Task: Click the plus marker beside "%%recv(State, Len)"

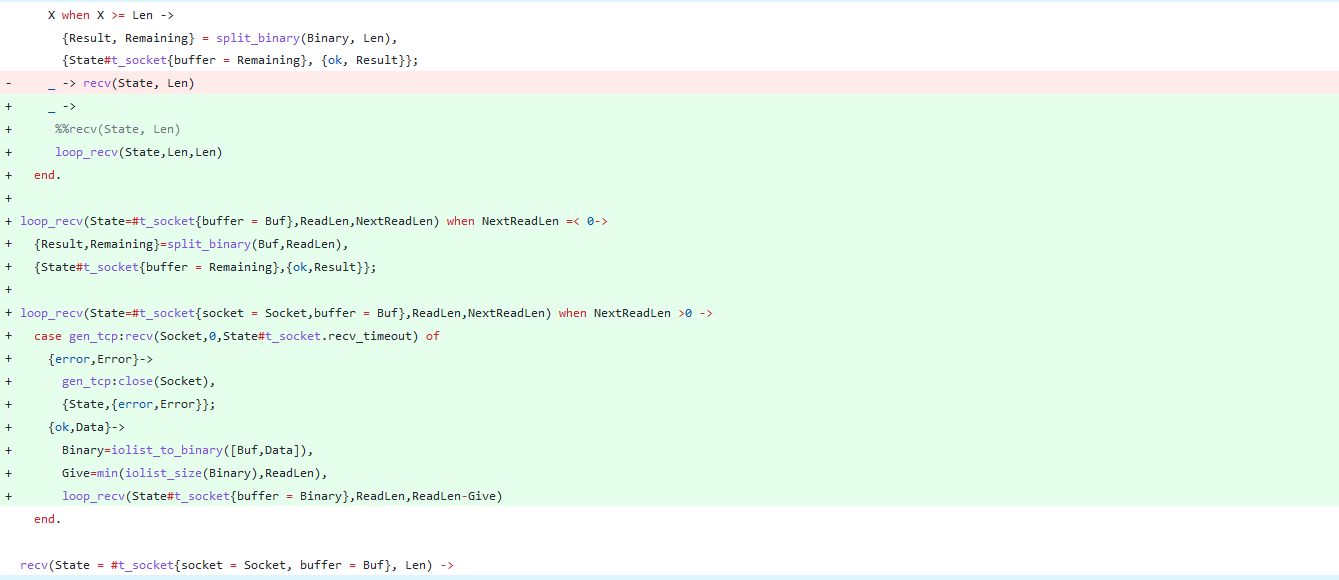Action: point(8,129)
